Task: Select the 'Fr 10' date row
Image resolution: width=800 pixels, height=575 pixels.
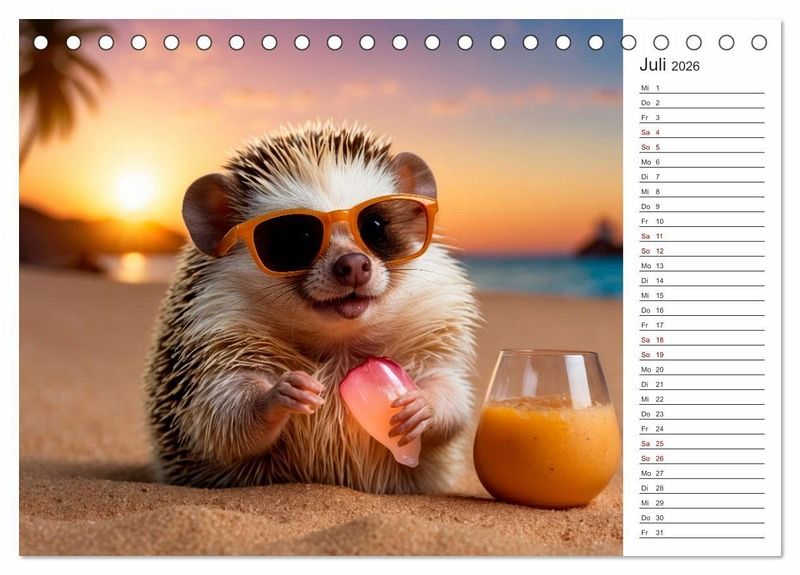Action: [x=702, y=221]
